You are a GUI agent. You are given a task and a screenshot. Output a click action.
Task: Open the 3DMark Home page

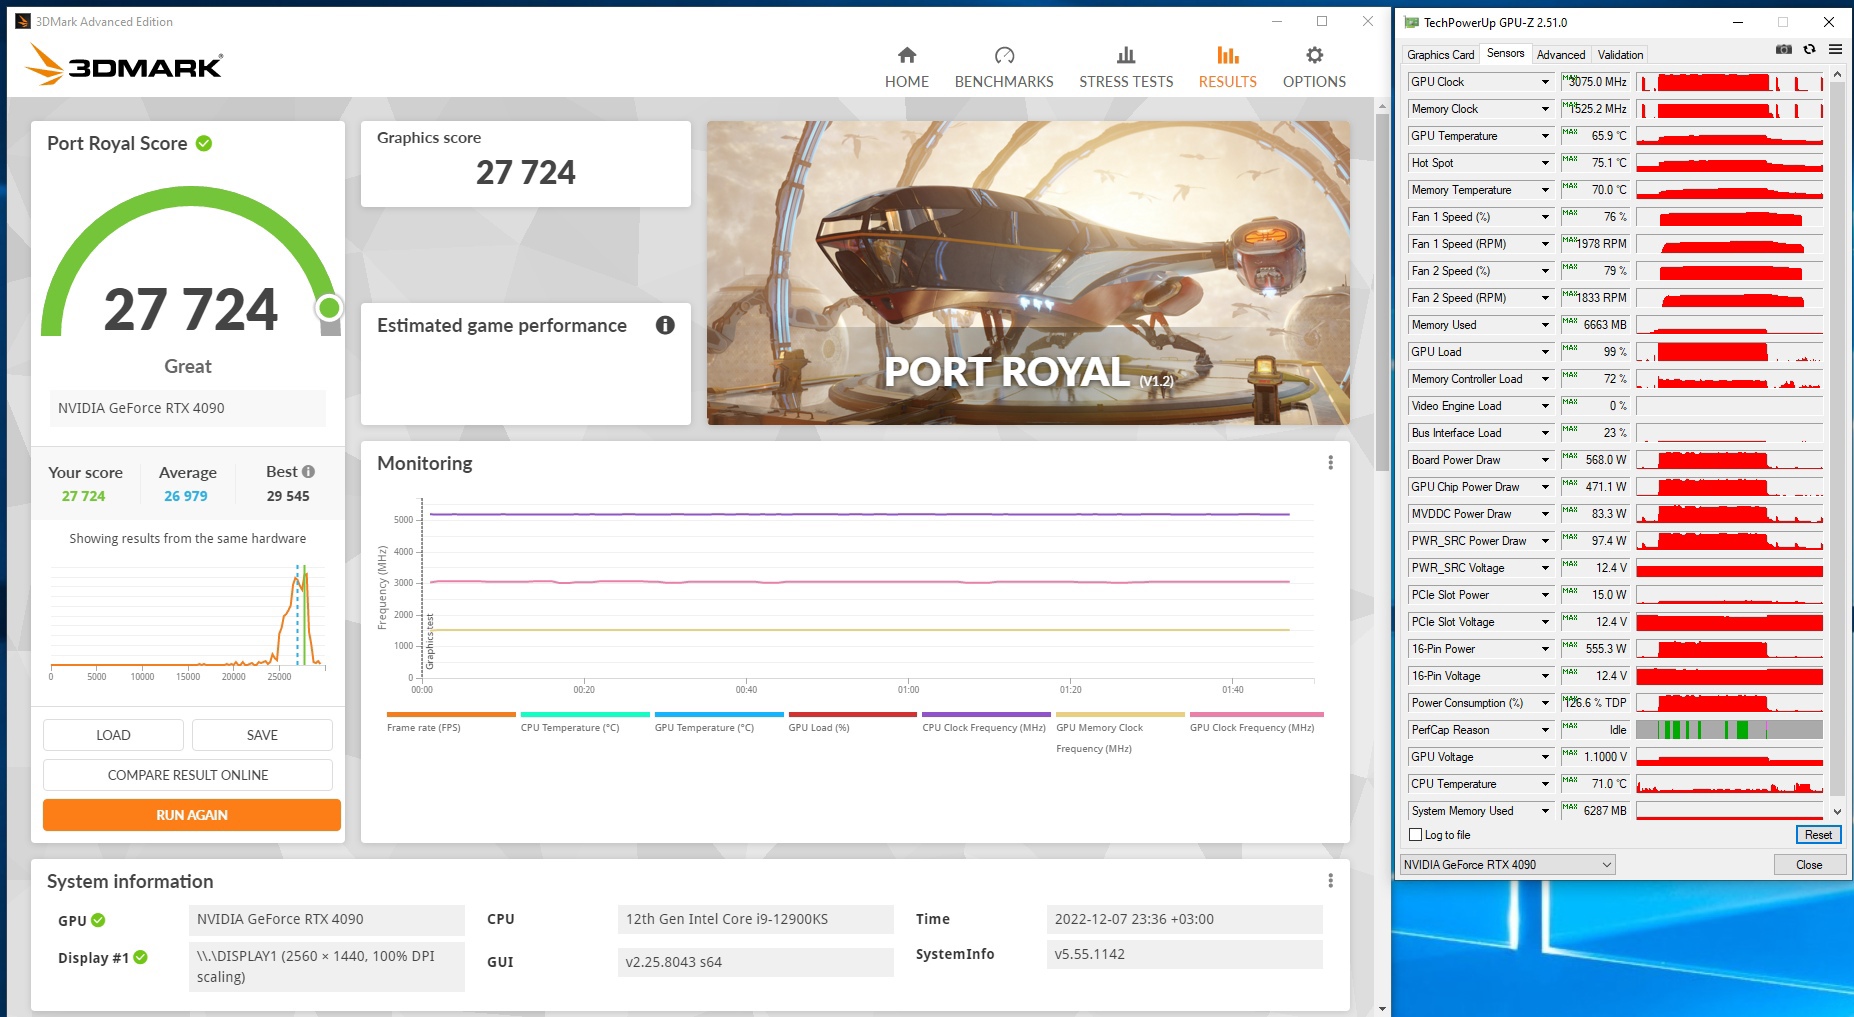click(x=906, y=67)
